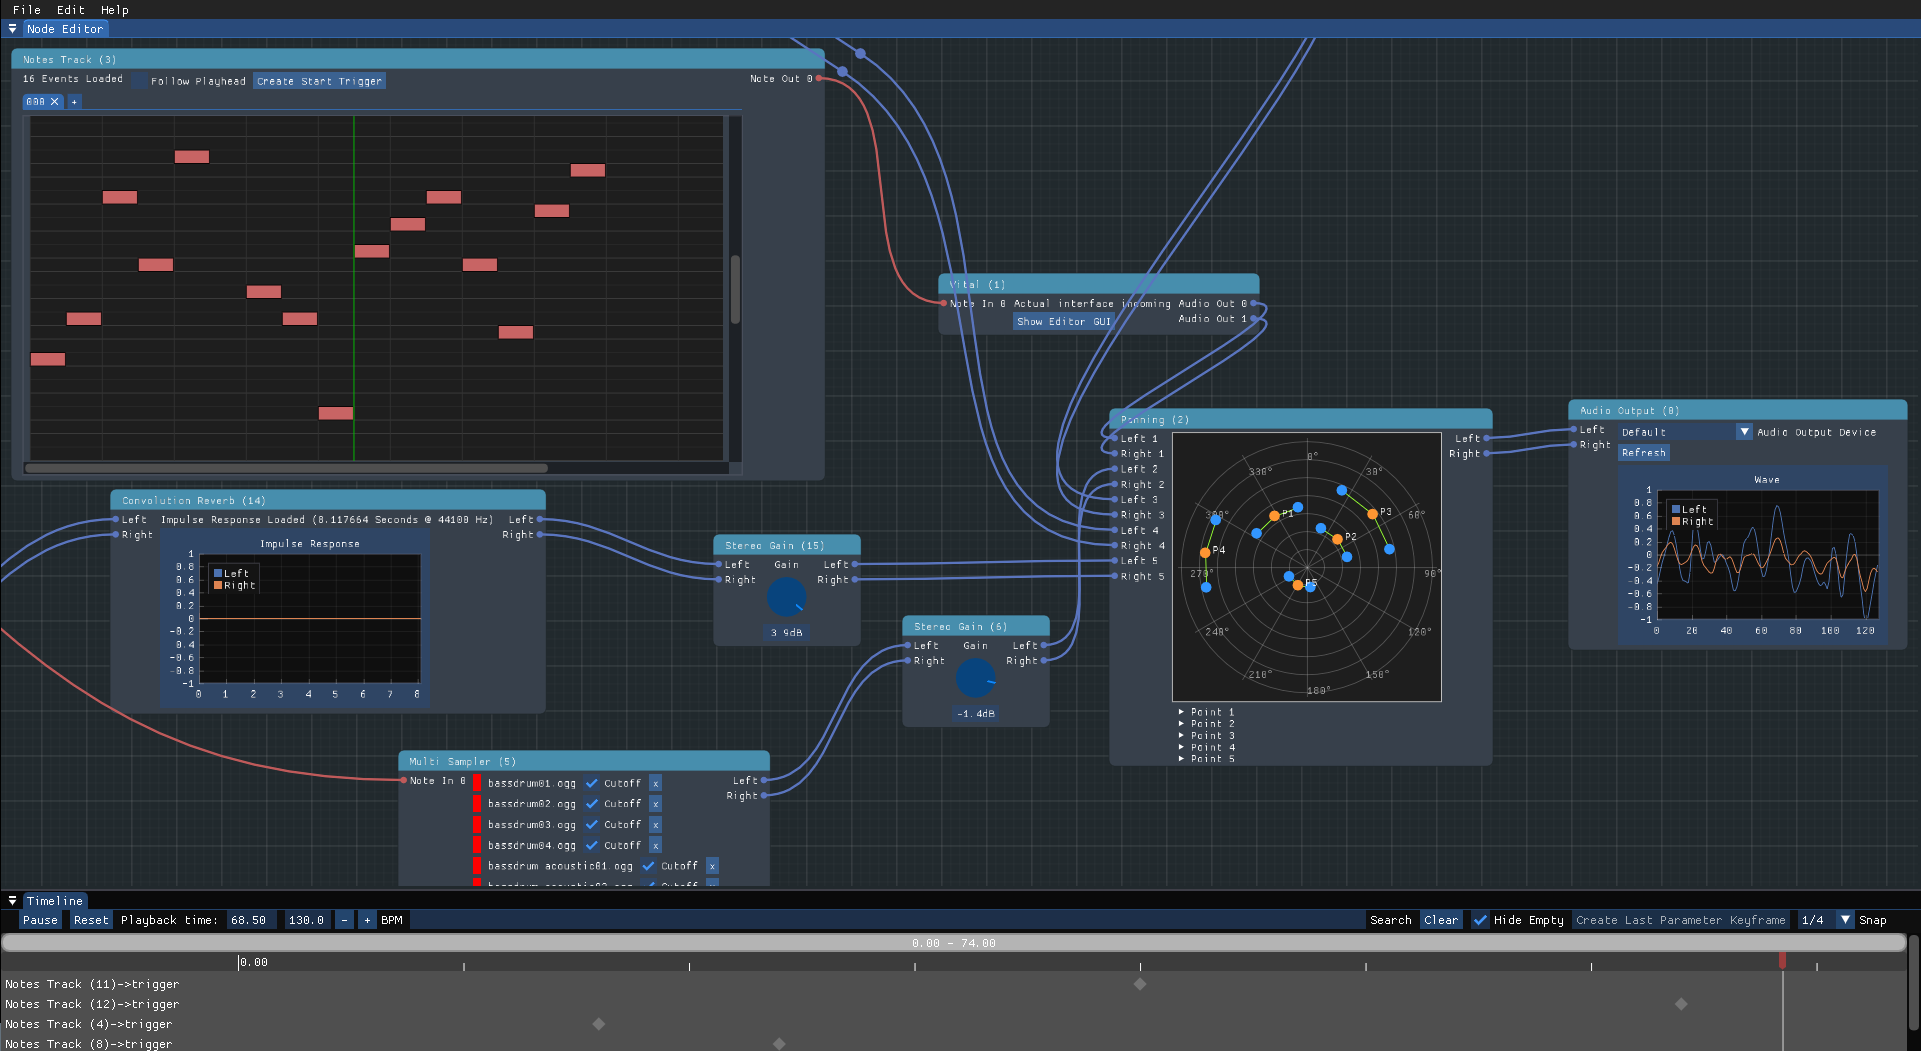Collapse the Node Editor panel triangle
1921x1051 pixels.
(12, 29)
